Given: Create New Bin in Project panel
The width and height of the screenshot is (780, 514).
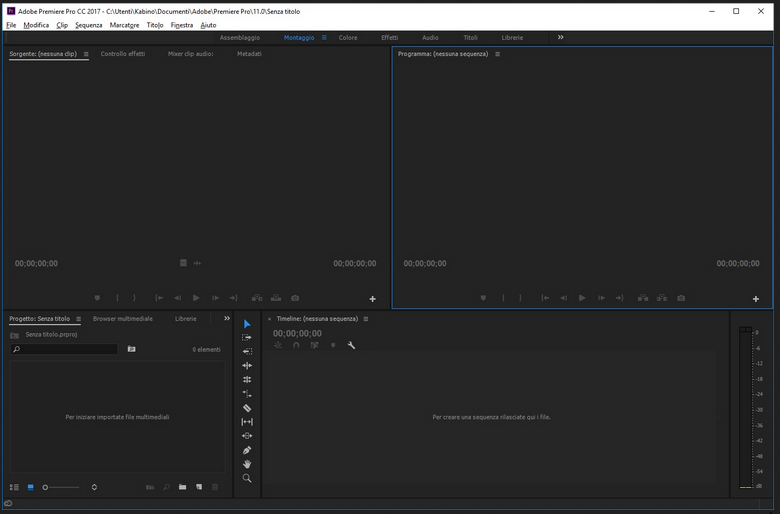Looking at the screenshot, I should 183,487.
